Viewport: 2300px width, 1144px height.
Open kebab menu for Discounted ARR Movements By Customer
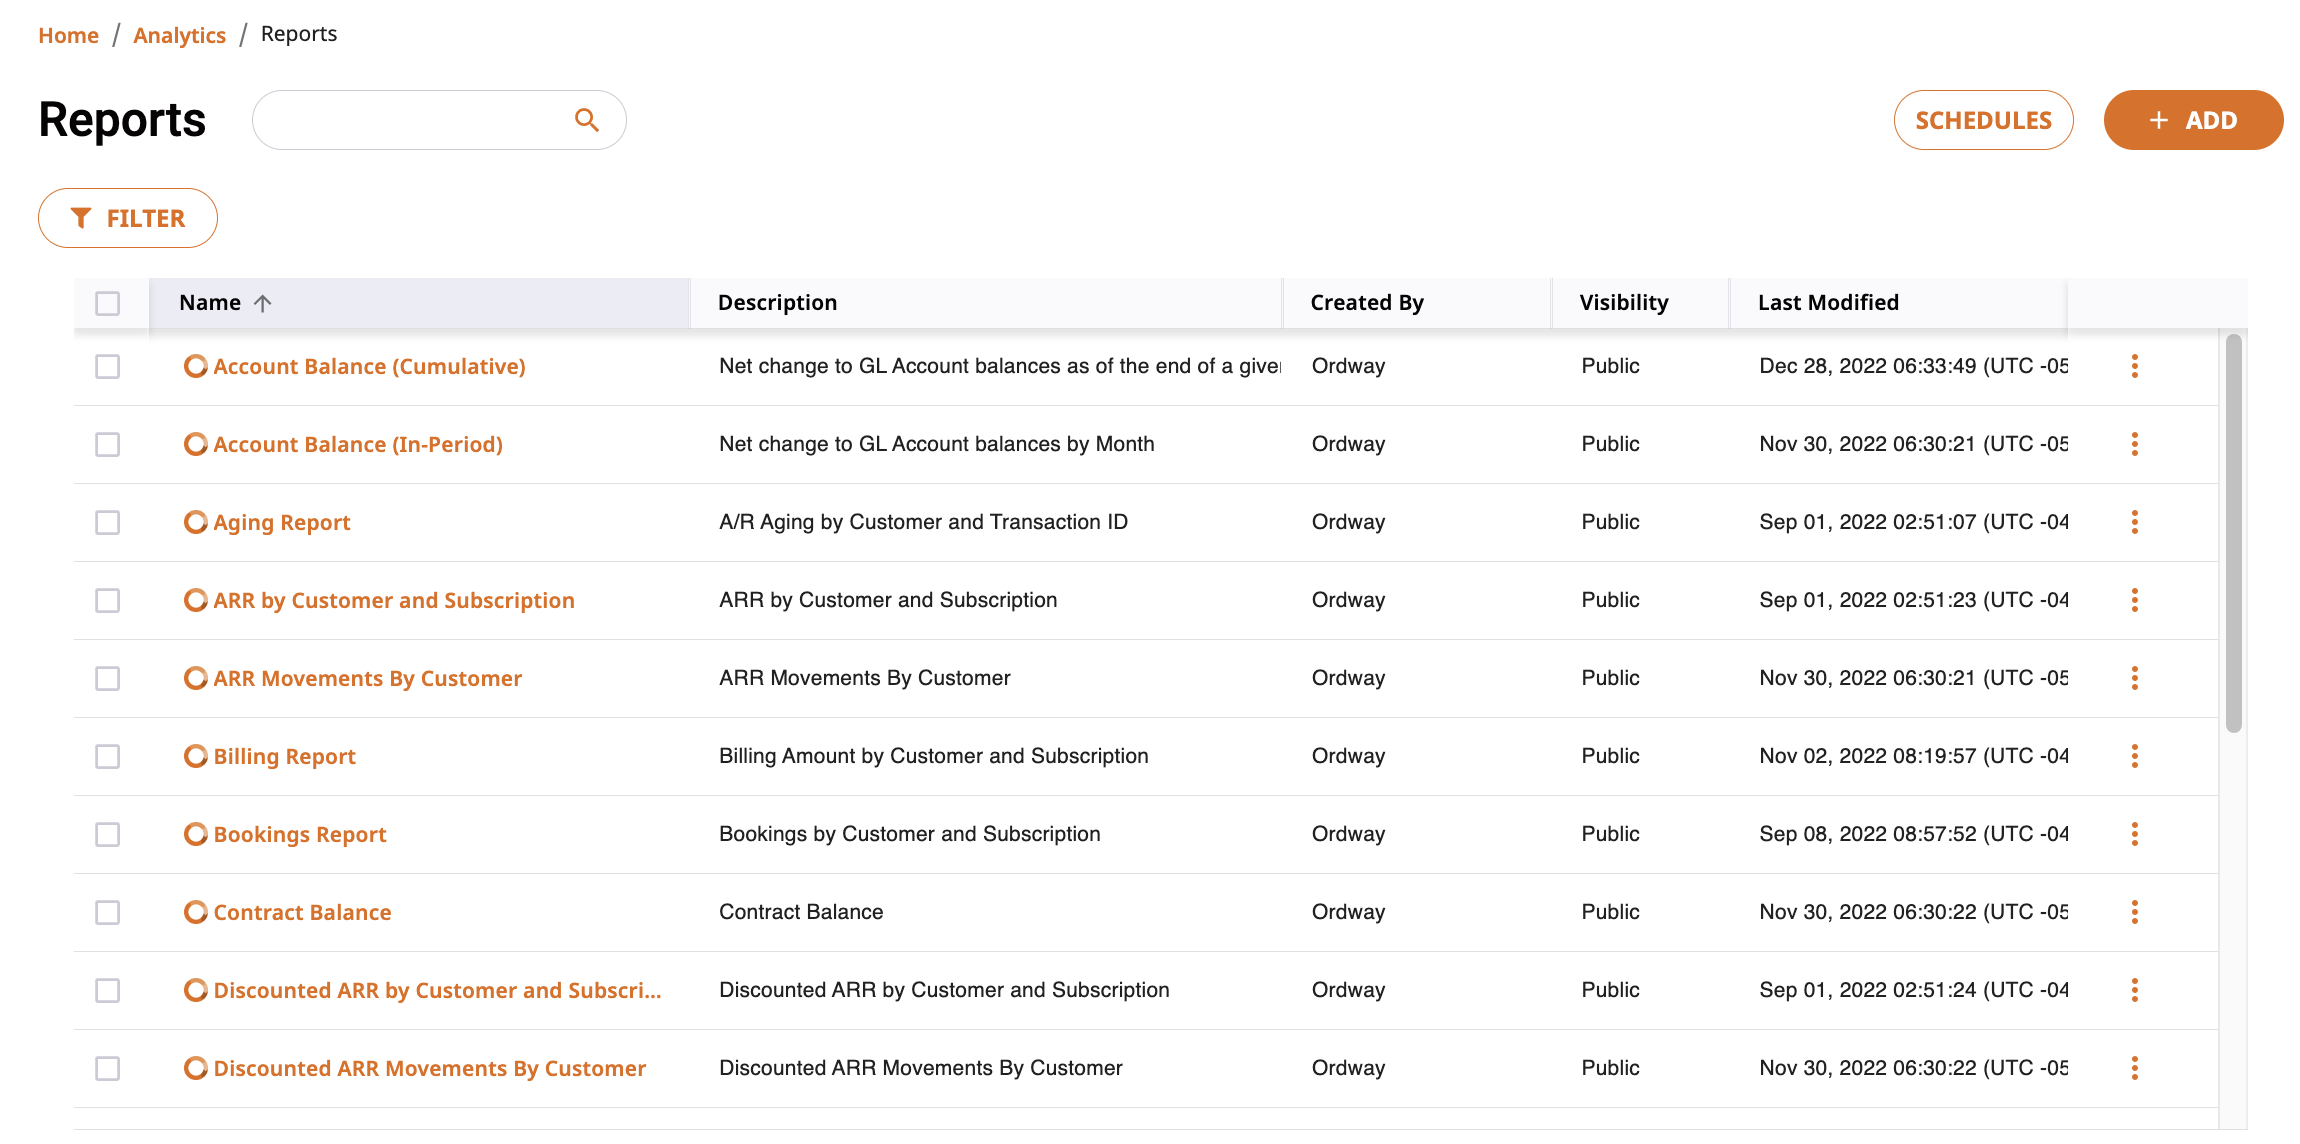pyautogui.click(x=2134, y=1068)
